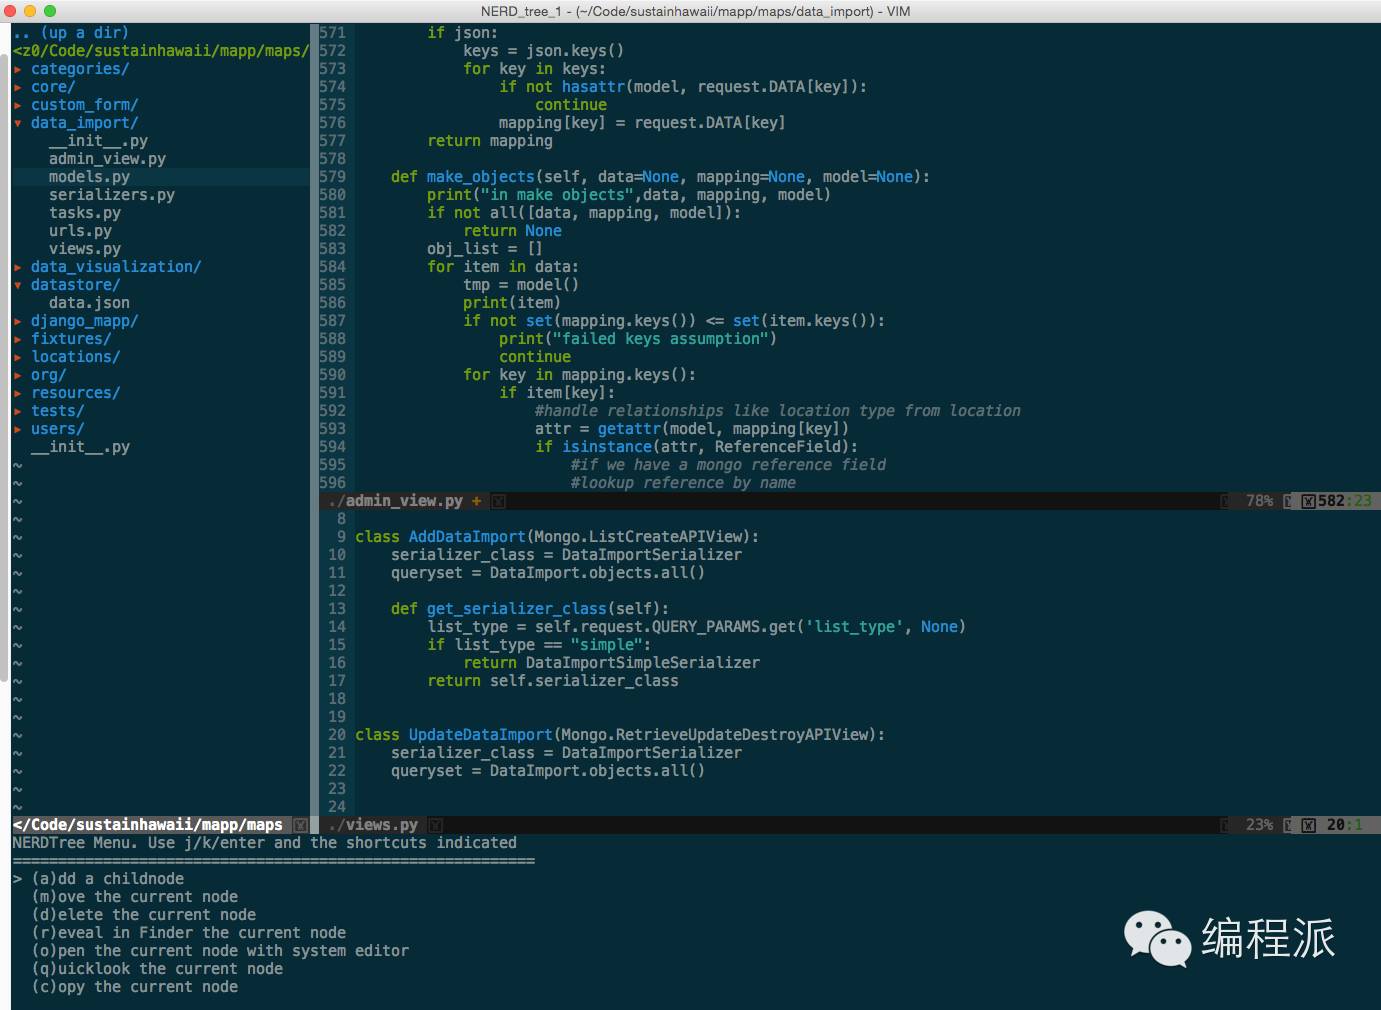Place cursor on line 571 if json:
This screenshot has height=1010, width=1381.
click(462, 33)
